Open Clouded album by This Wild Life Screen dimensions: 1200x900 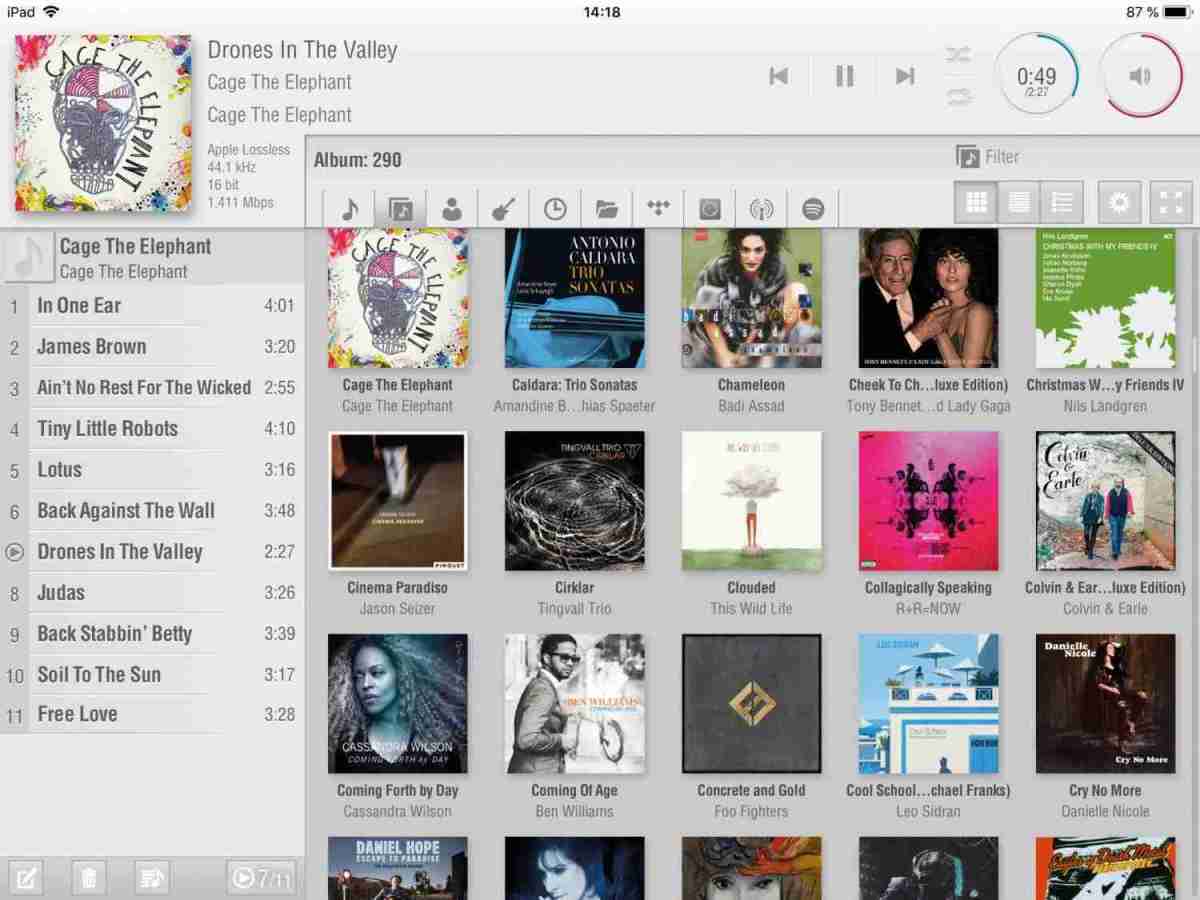(x=751, y=501)
